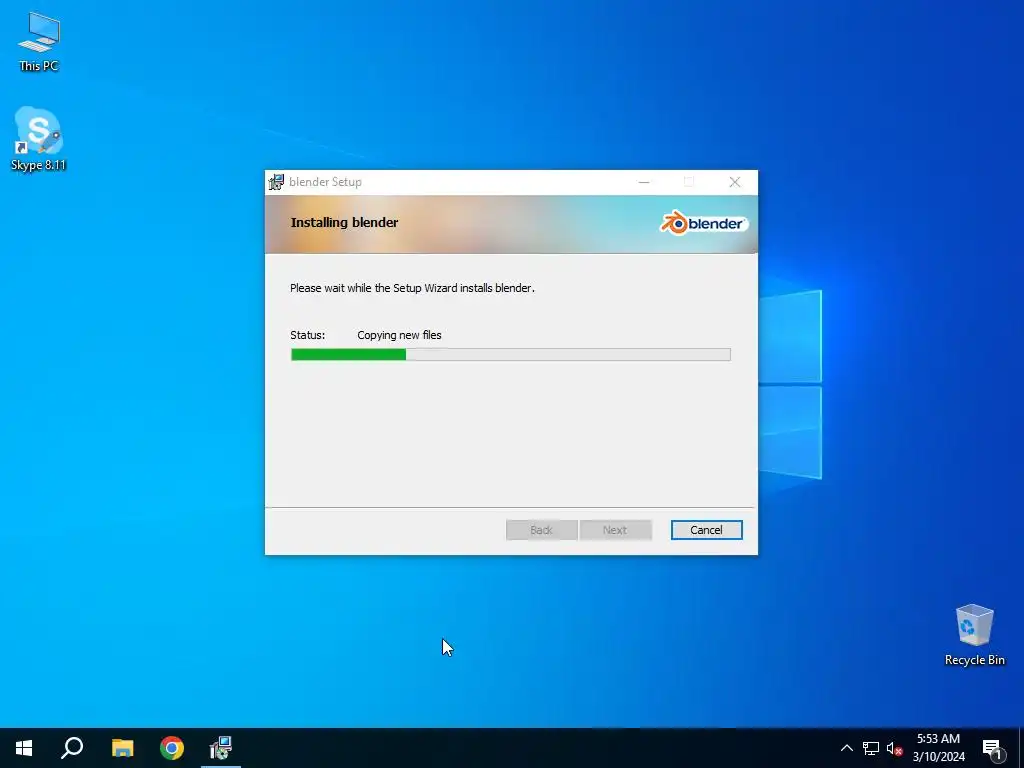Select the Recycle Bin desktop icon
This screenshot has height=768, width=1024.
[x=974, y=635]
